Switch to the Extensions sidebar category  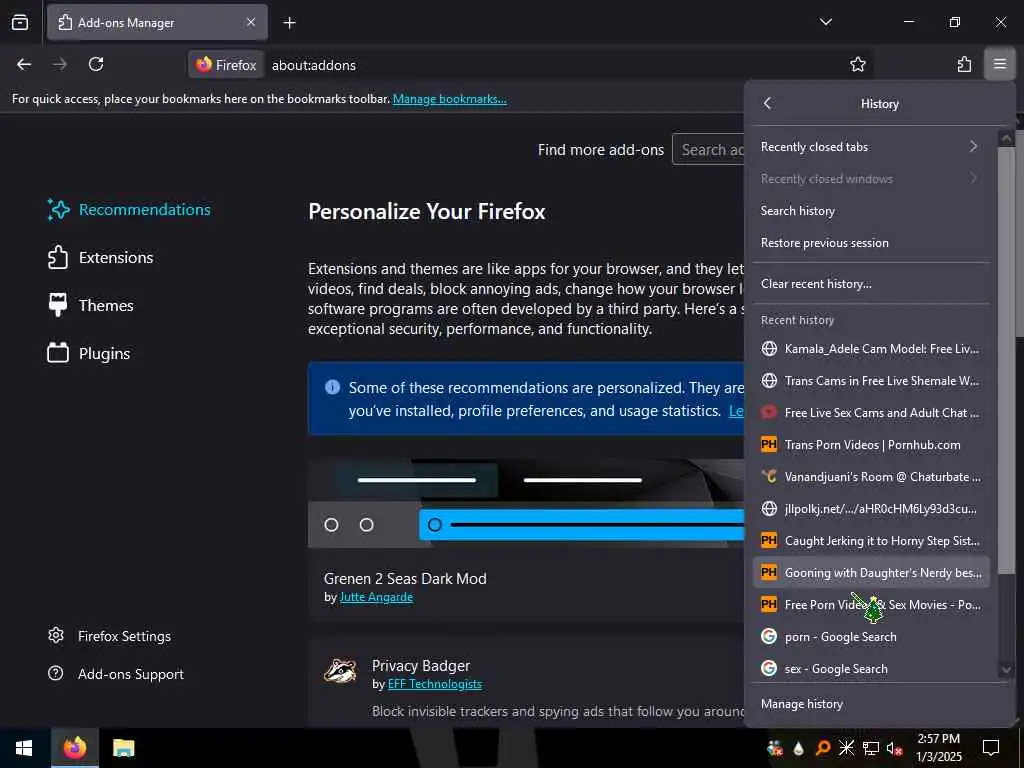[101, 257]
